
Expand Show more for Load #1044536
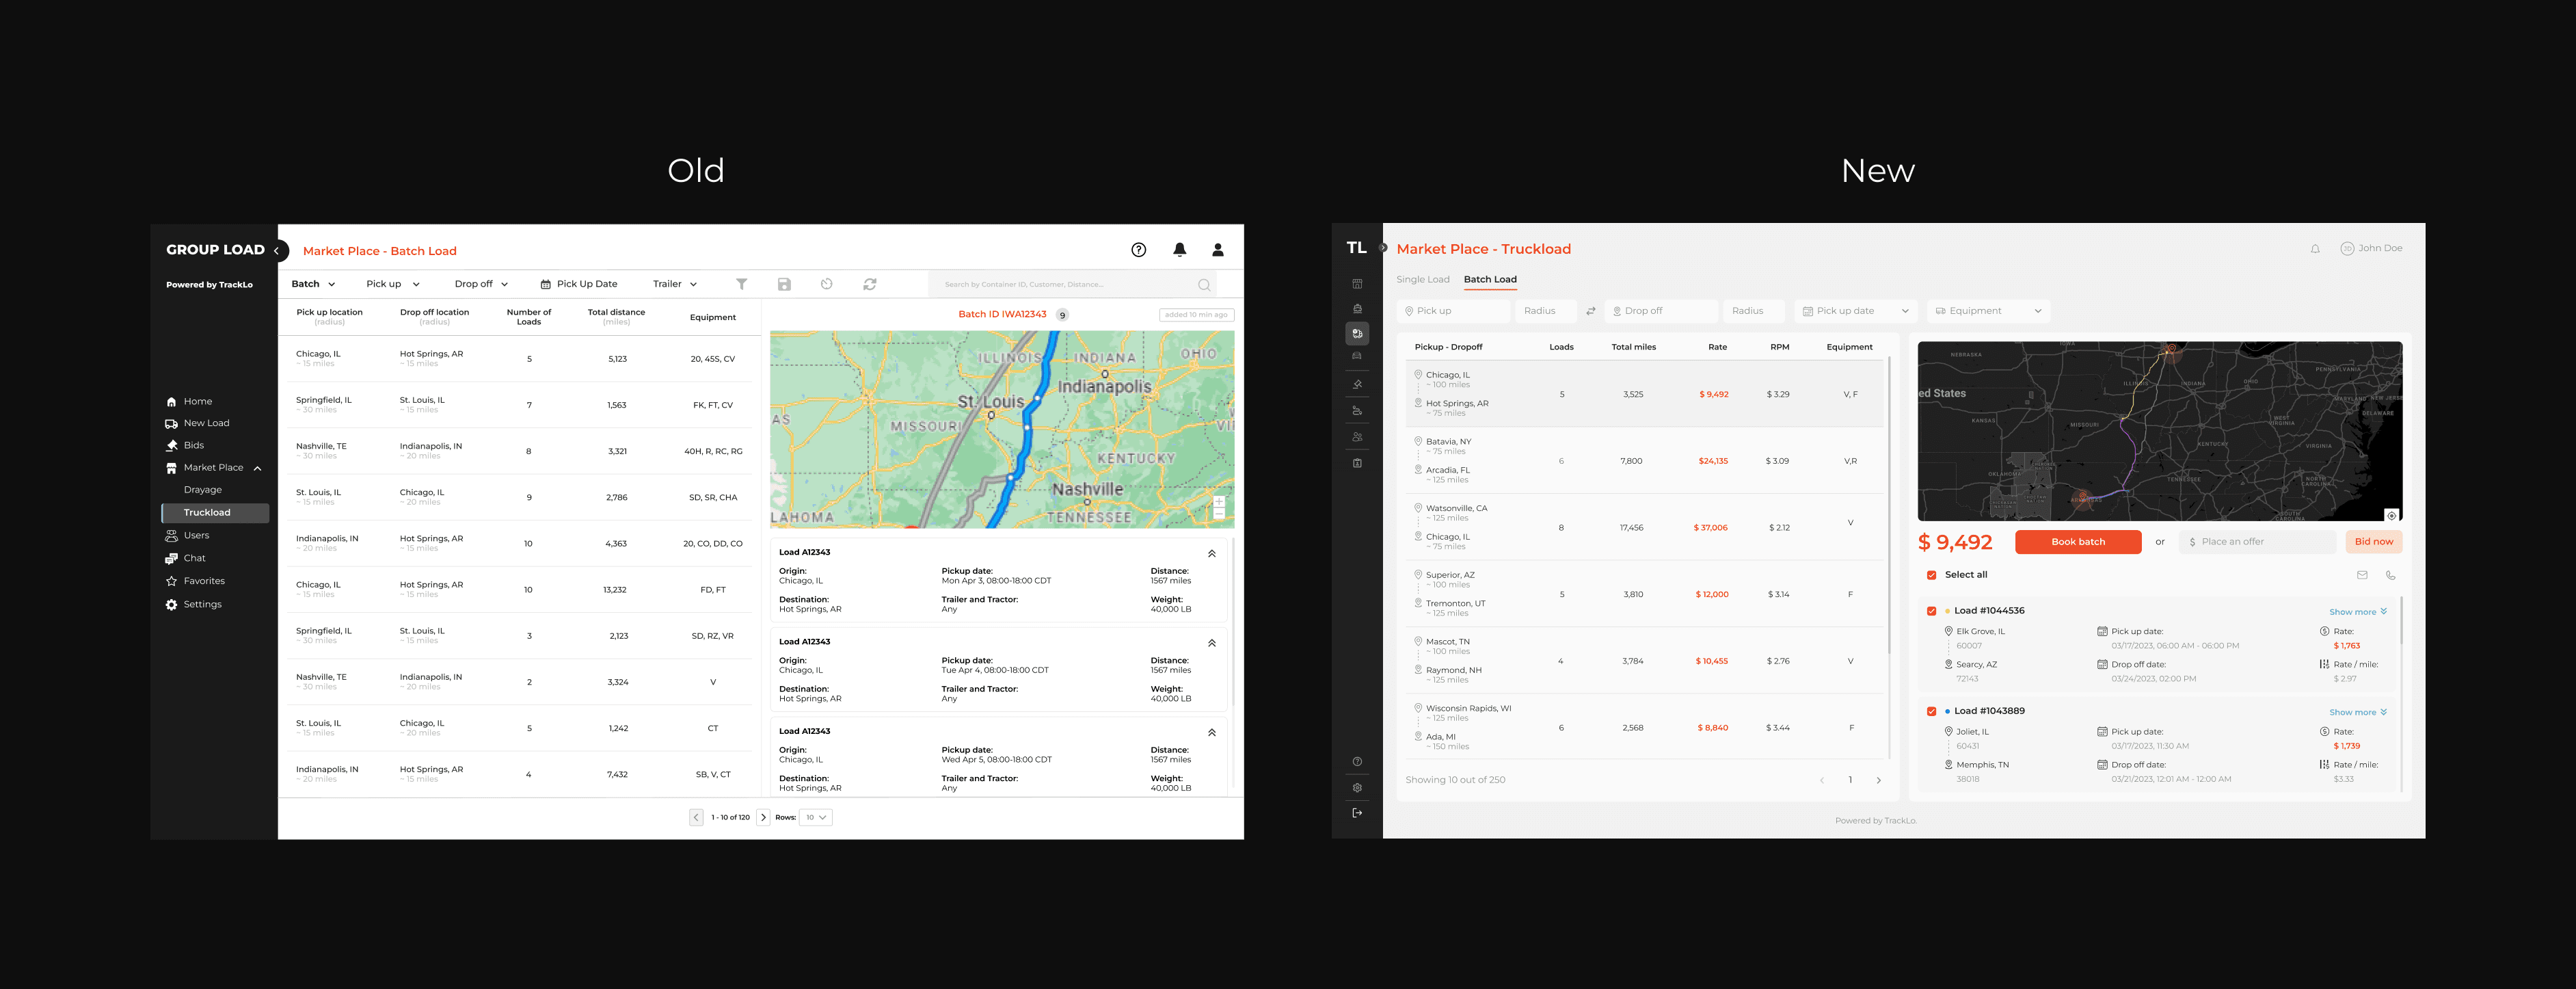[x=2357, y=612]
